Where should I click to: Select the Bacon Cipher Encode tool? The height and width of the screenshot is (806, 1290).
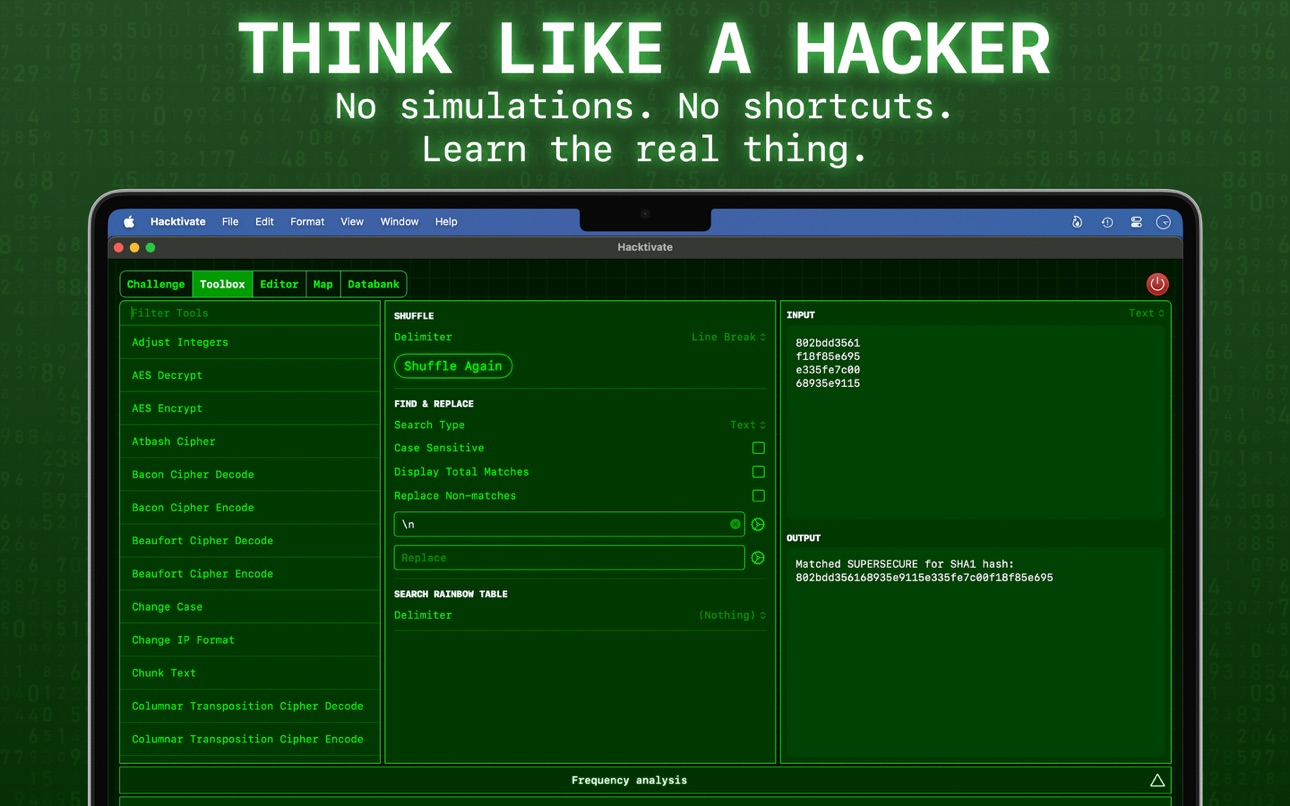250,507
